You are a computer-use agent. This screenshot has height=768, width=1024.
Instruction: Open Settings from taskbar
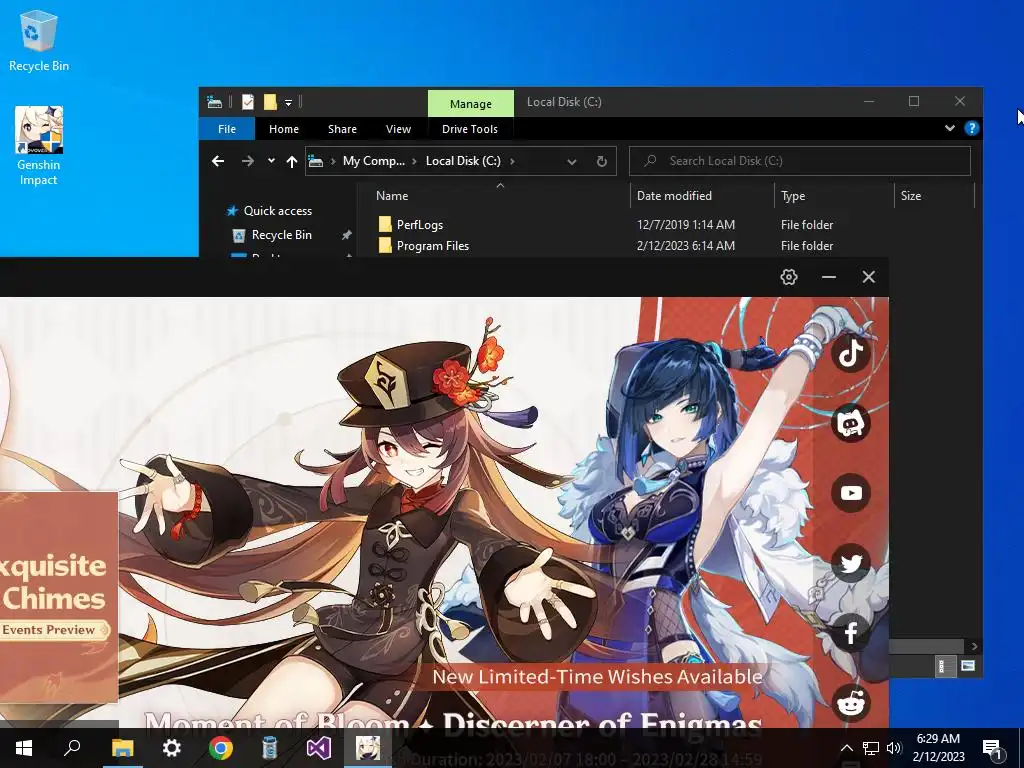(171, 748)
